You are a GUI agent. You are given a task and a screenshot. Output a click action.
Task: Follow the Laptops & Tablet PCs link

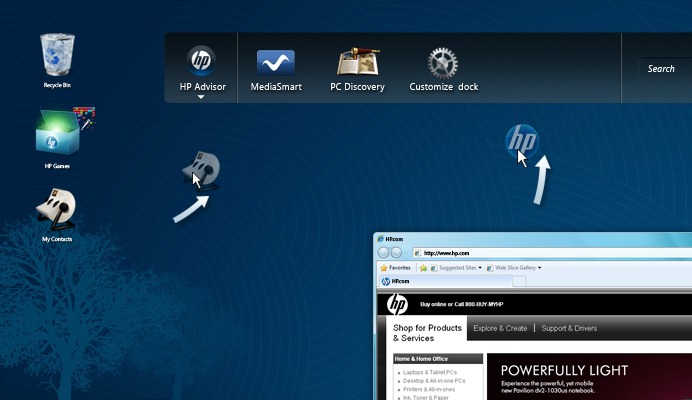[x=432, y=372]
